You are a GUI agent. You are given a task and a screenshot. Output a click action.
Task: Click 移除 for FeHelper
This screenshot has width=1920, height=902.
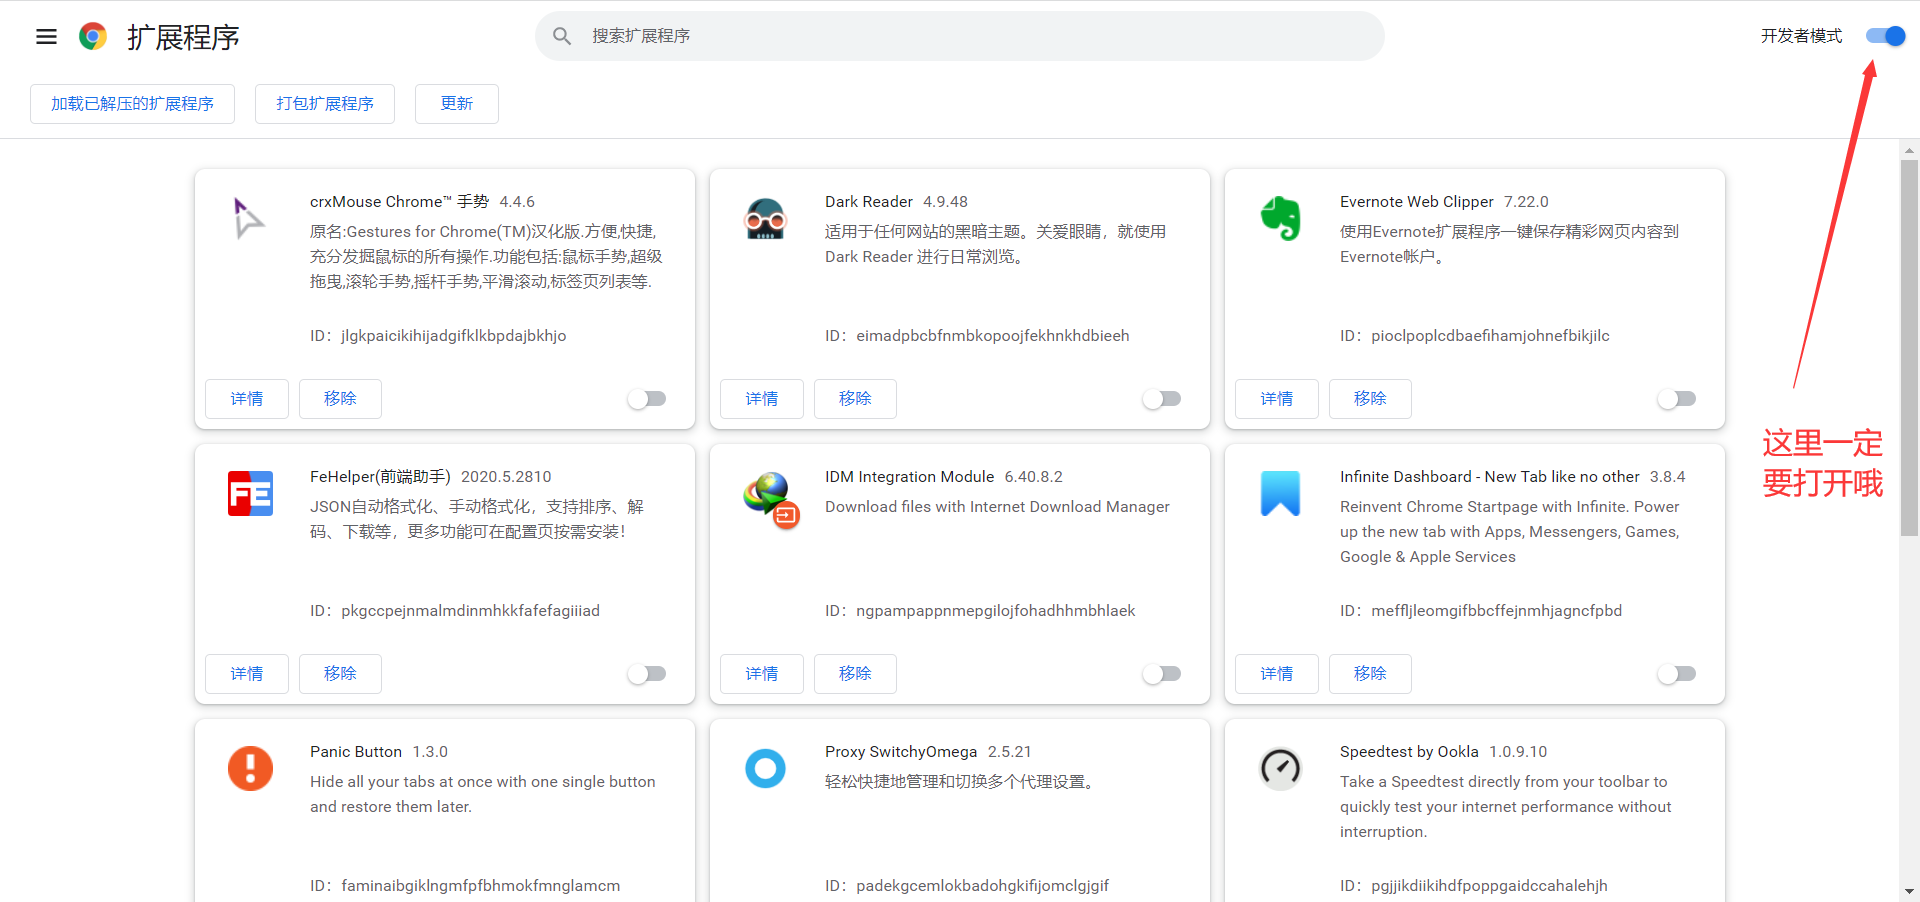pyautogui.click(x=340, y=674)
